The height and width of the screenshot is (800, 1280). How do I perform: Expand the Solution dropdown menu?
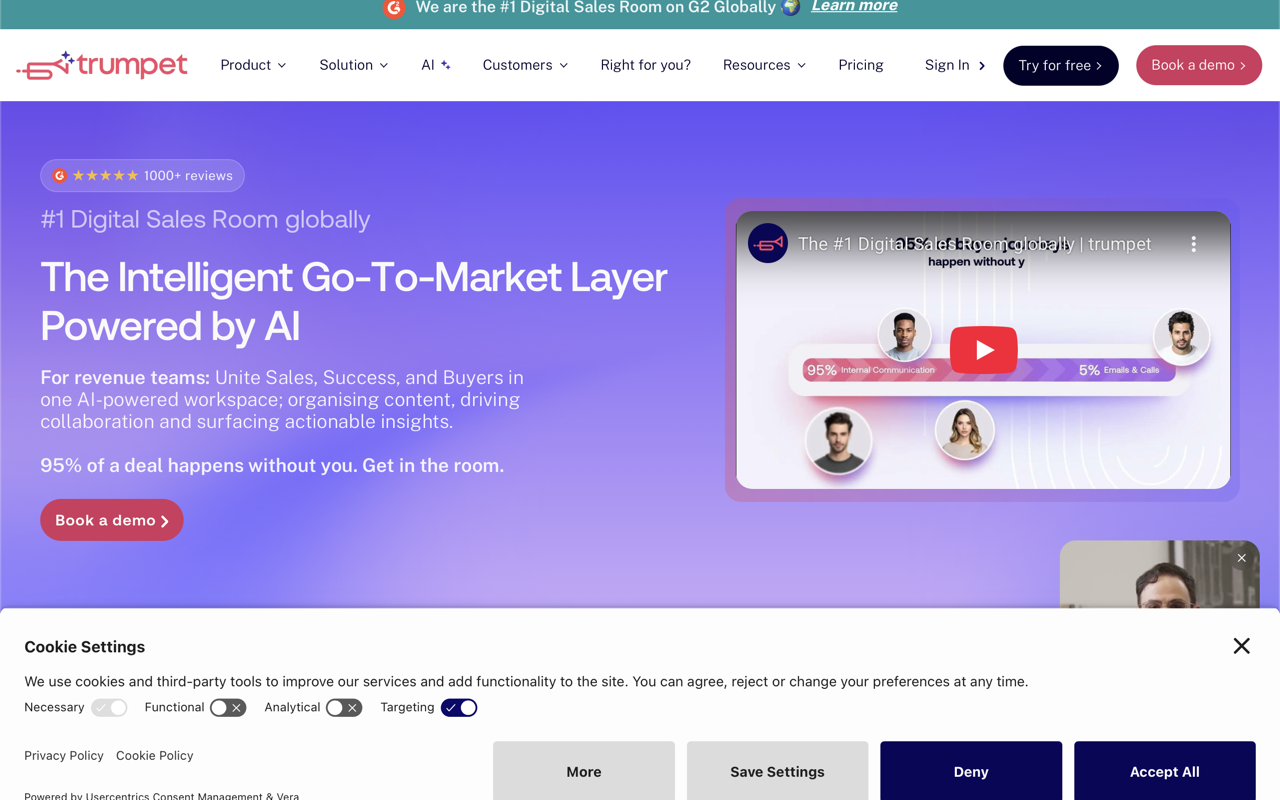pyautogui.click(x=354, y=65)
